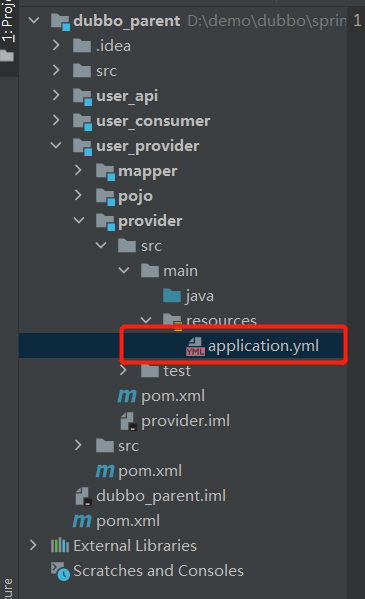365x599 pixels.
Task: Click the Maven icon of user_provider's pom.xml
Action: [105, 471]
